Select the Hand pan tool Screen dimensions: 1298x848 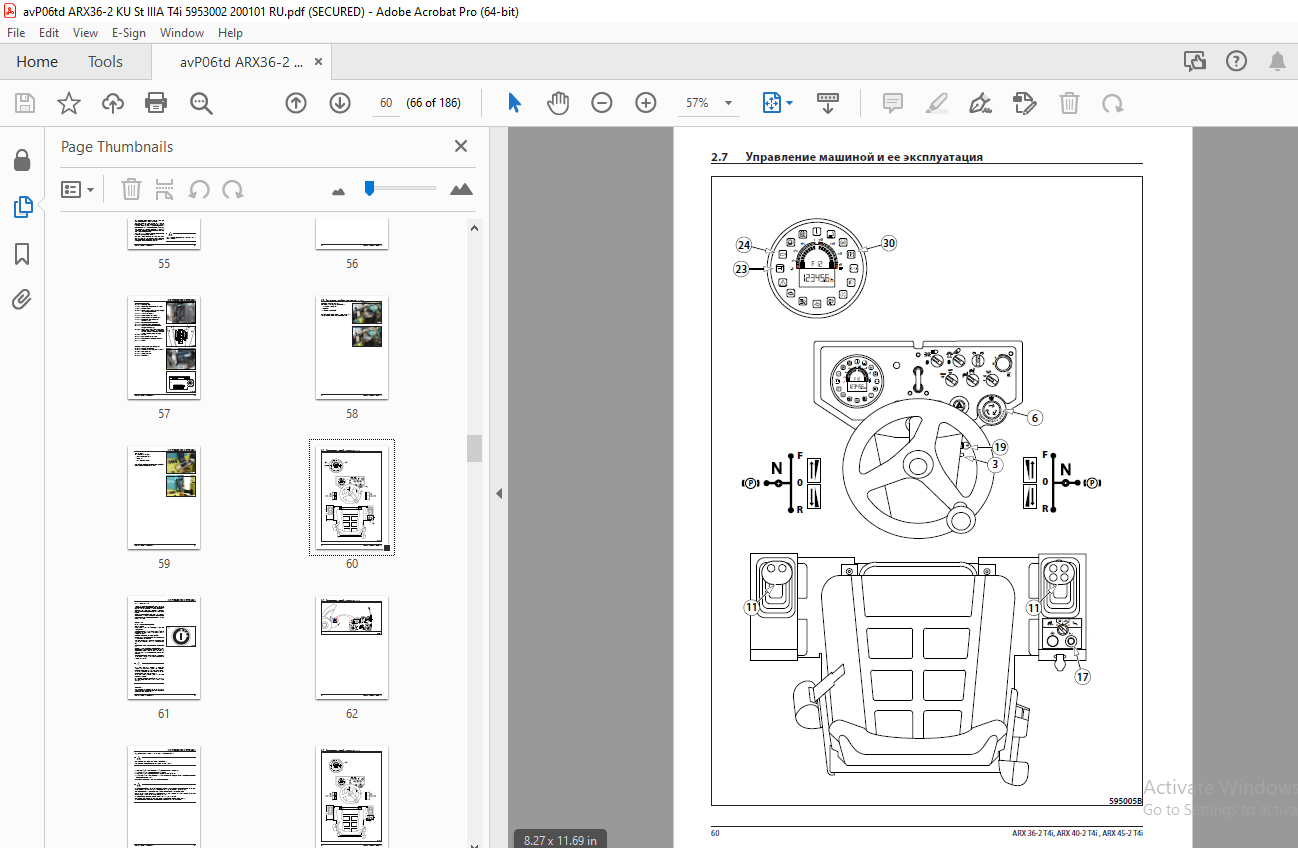coord(558,103)
